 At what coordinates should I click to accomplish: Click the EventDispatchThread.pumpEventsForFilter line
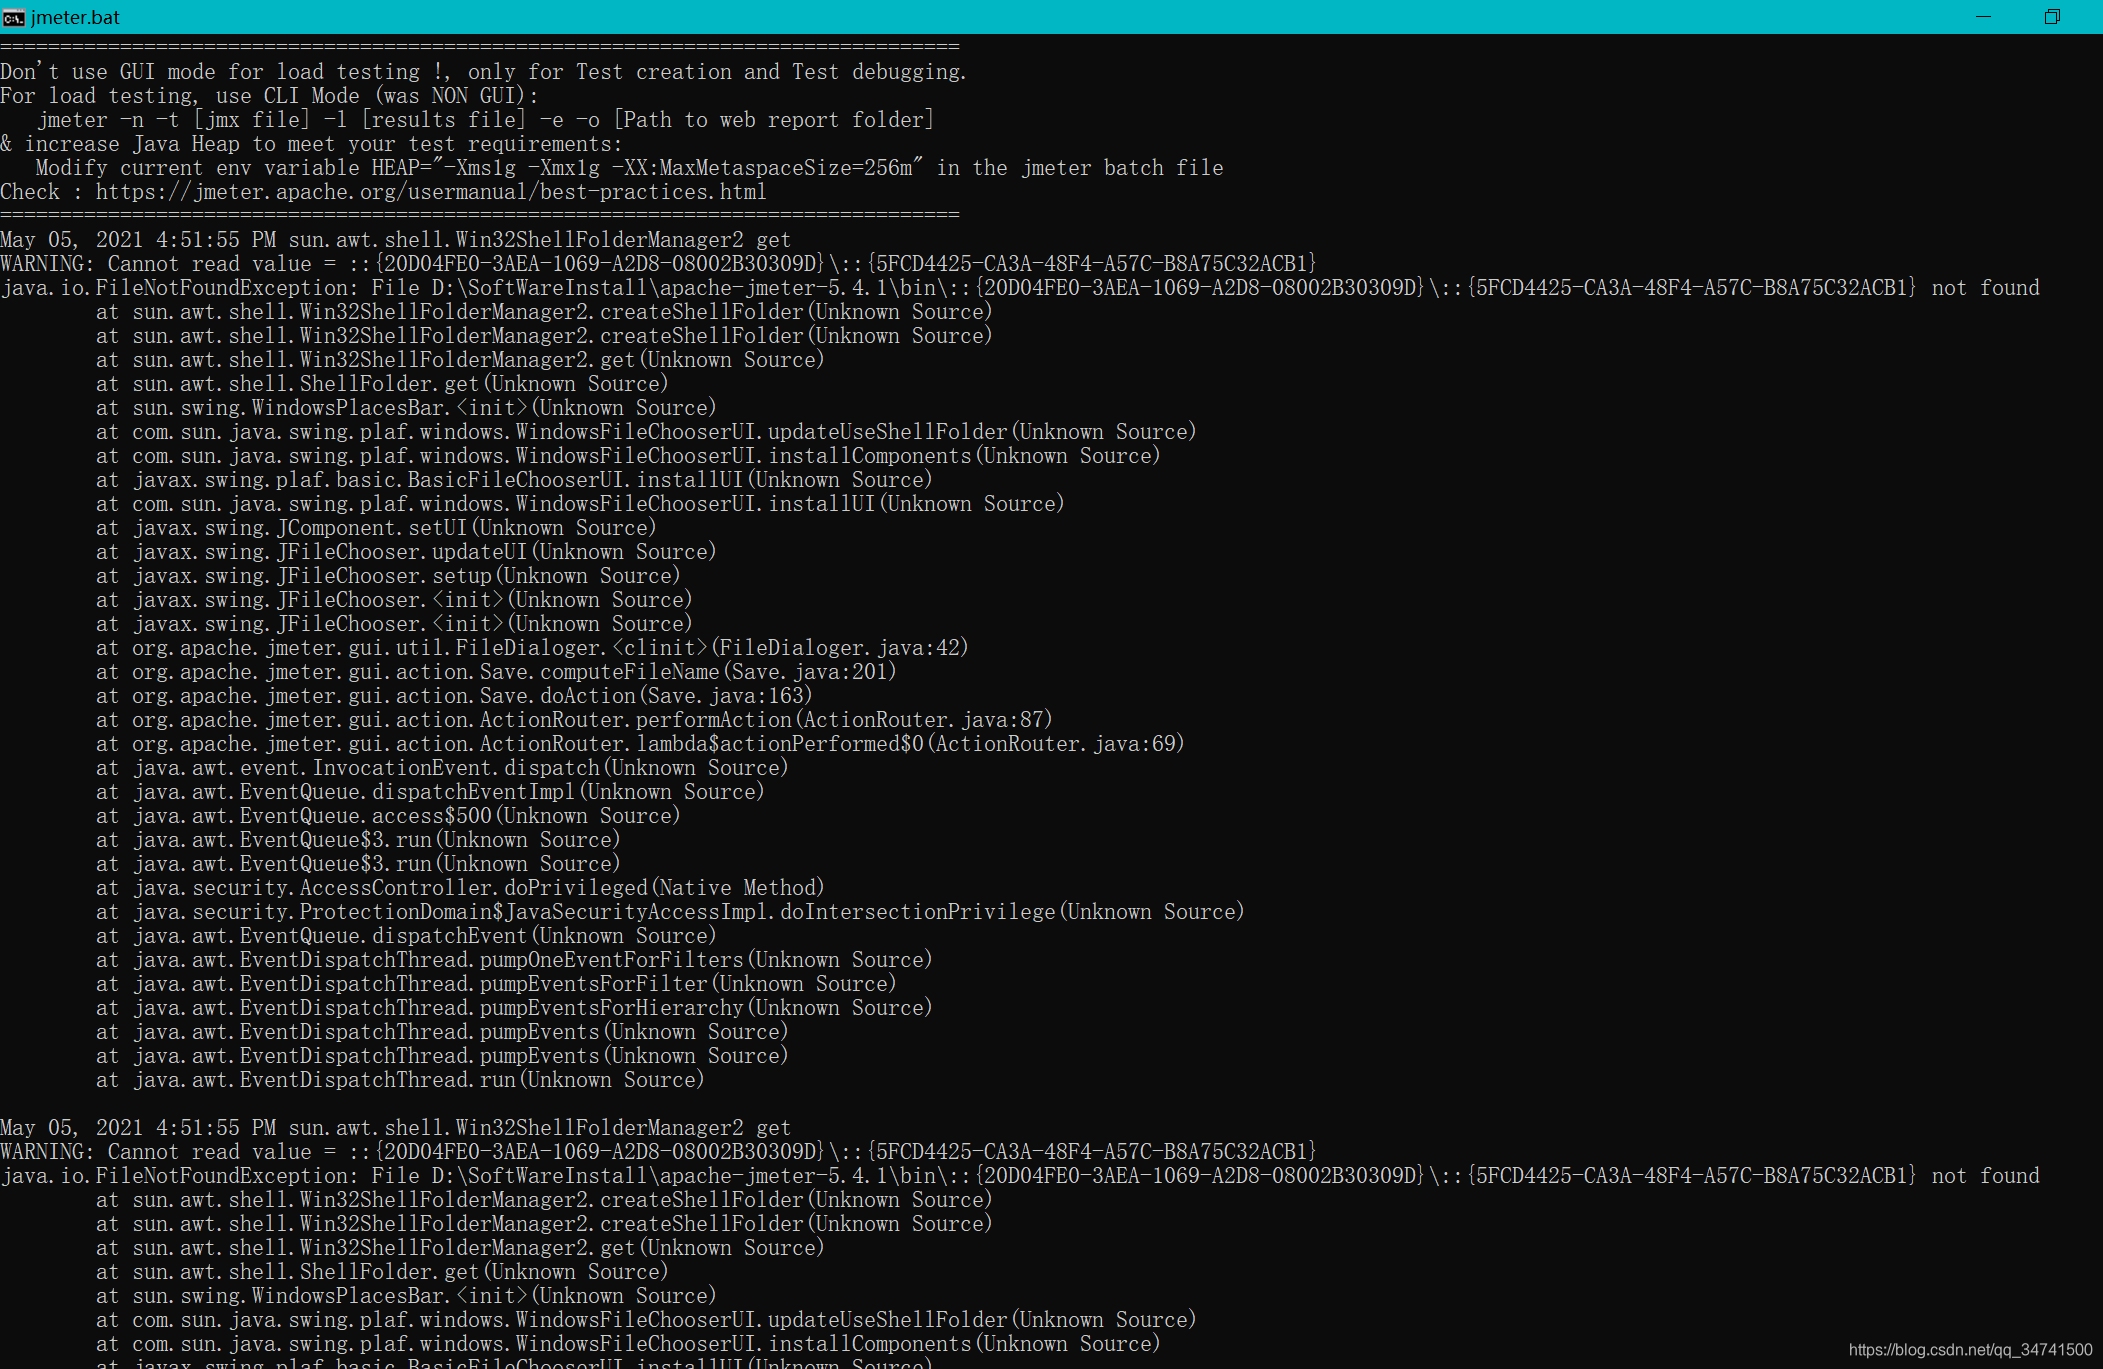[x=496, y=984]
